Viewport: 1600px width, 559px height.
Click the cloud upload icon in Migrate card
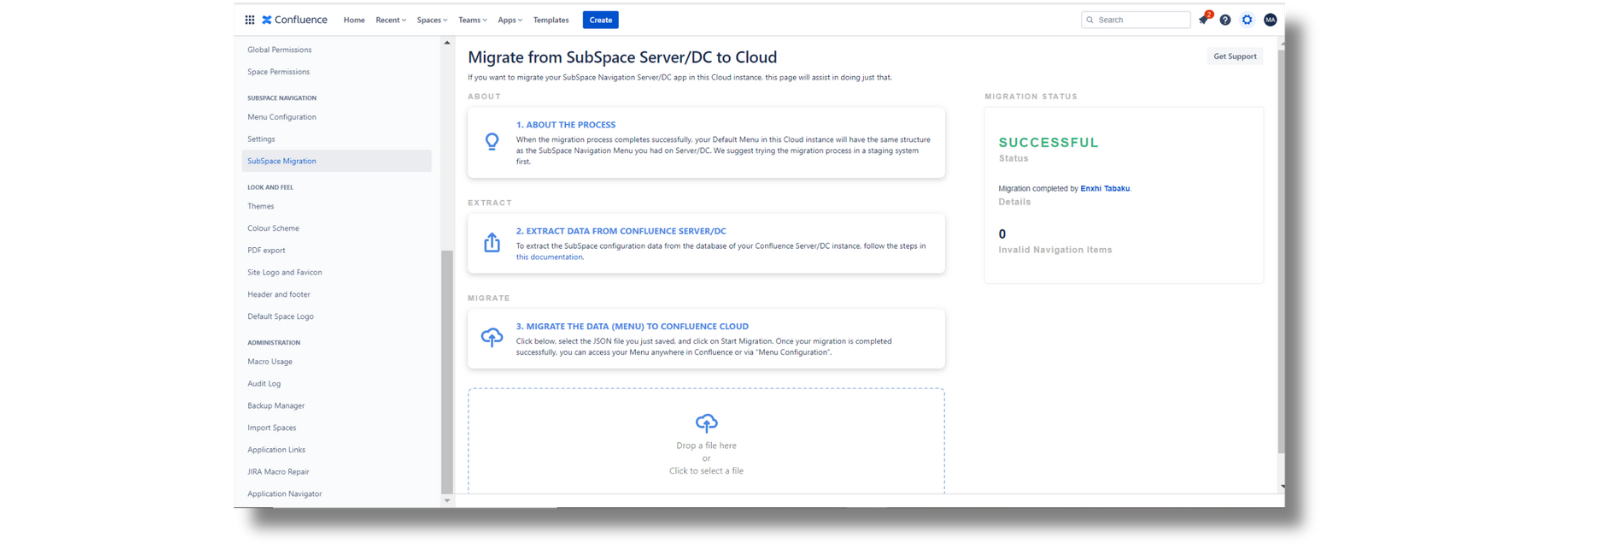click(492, 338)
